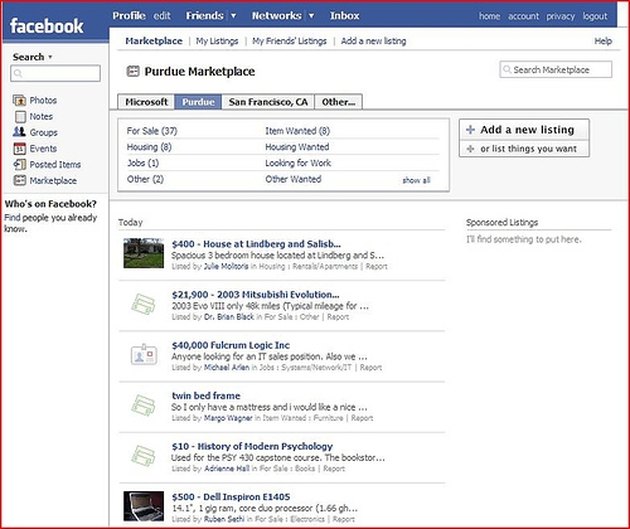Open My Friends' Listings
This screenshot has height=529, width=630.
[289, 41]
